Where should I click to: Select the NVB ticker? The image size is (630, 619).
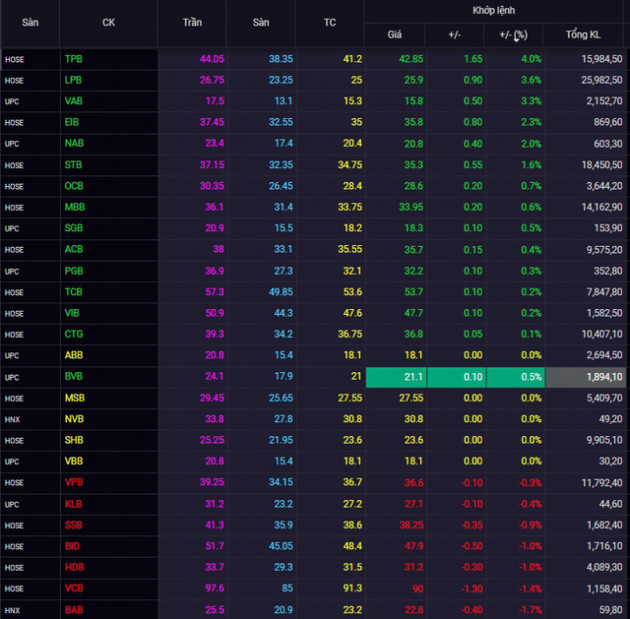[x=74, y=419]
